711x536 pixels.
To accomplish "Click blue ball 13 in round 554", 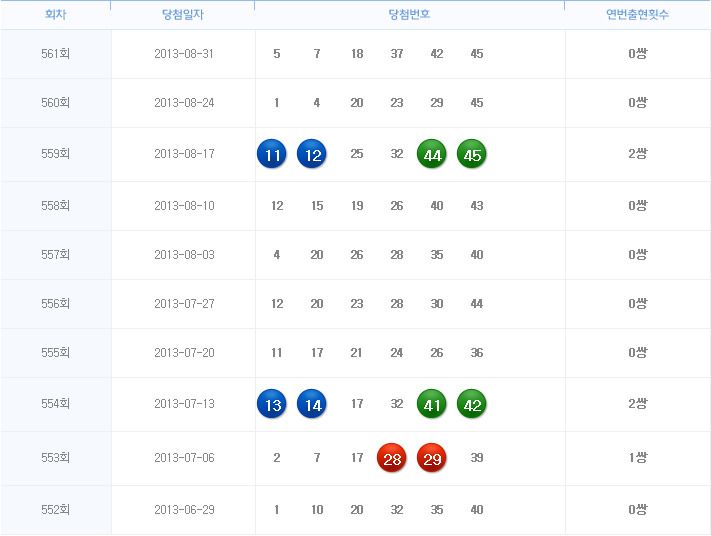I will click(x=272, y=404).
